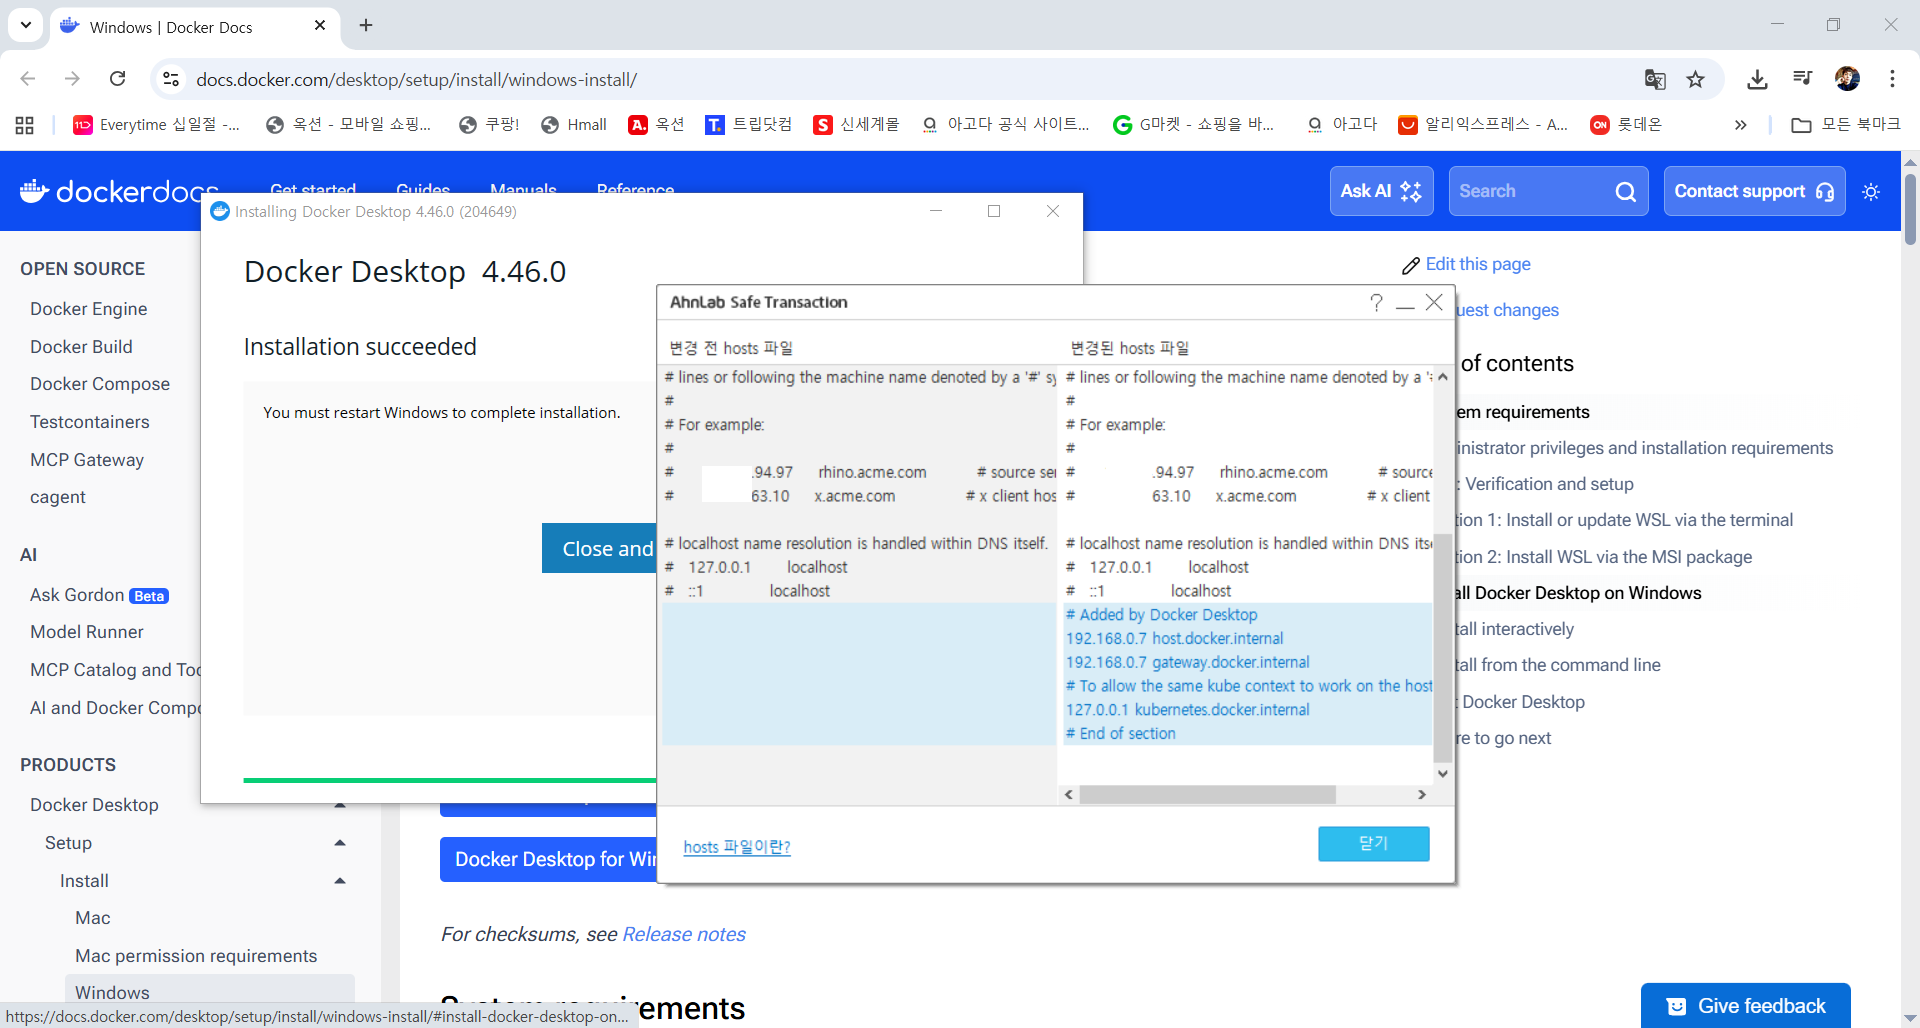Screen dimensions: 1920x1028
Task: Open the Everytime bookmark
Action: point(156,125)
